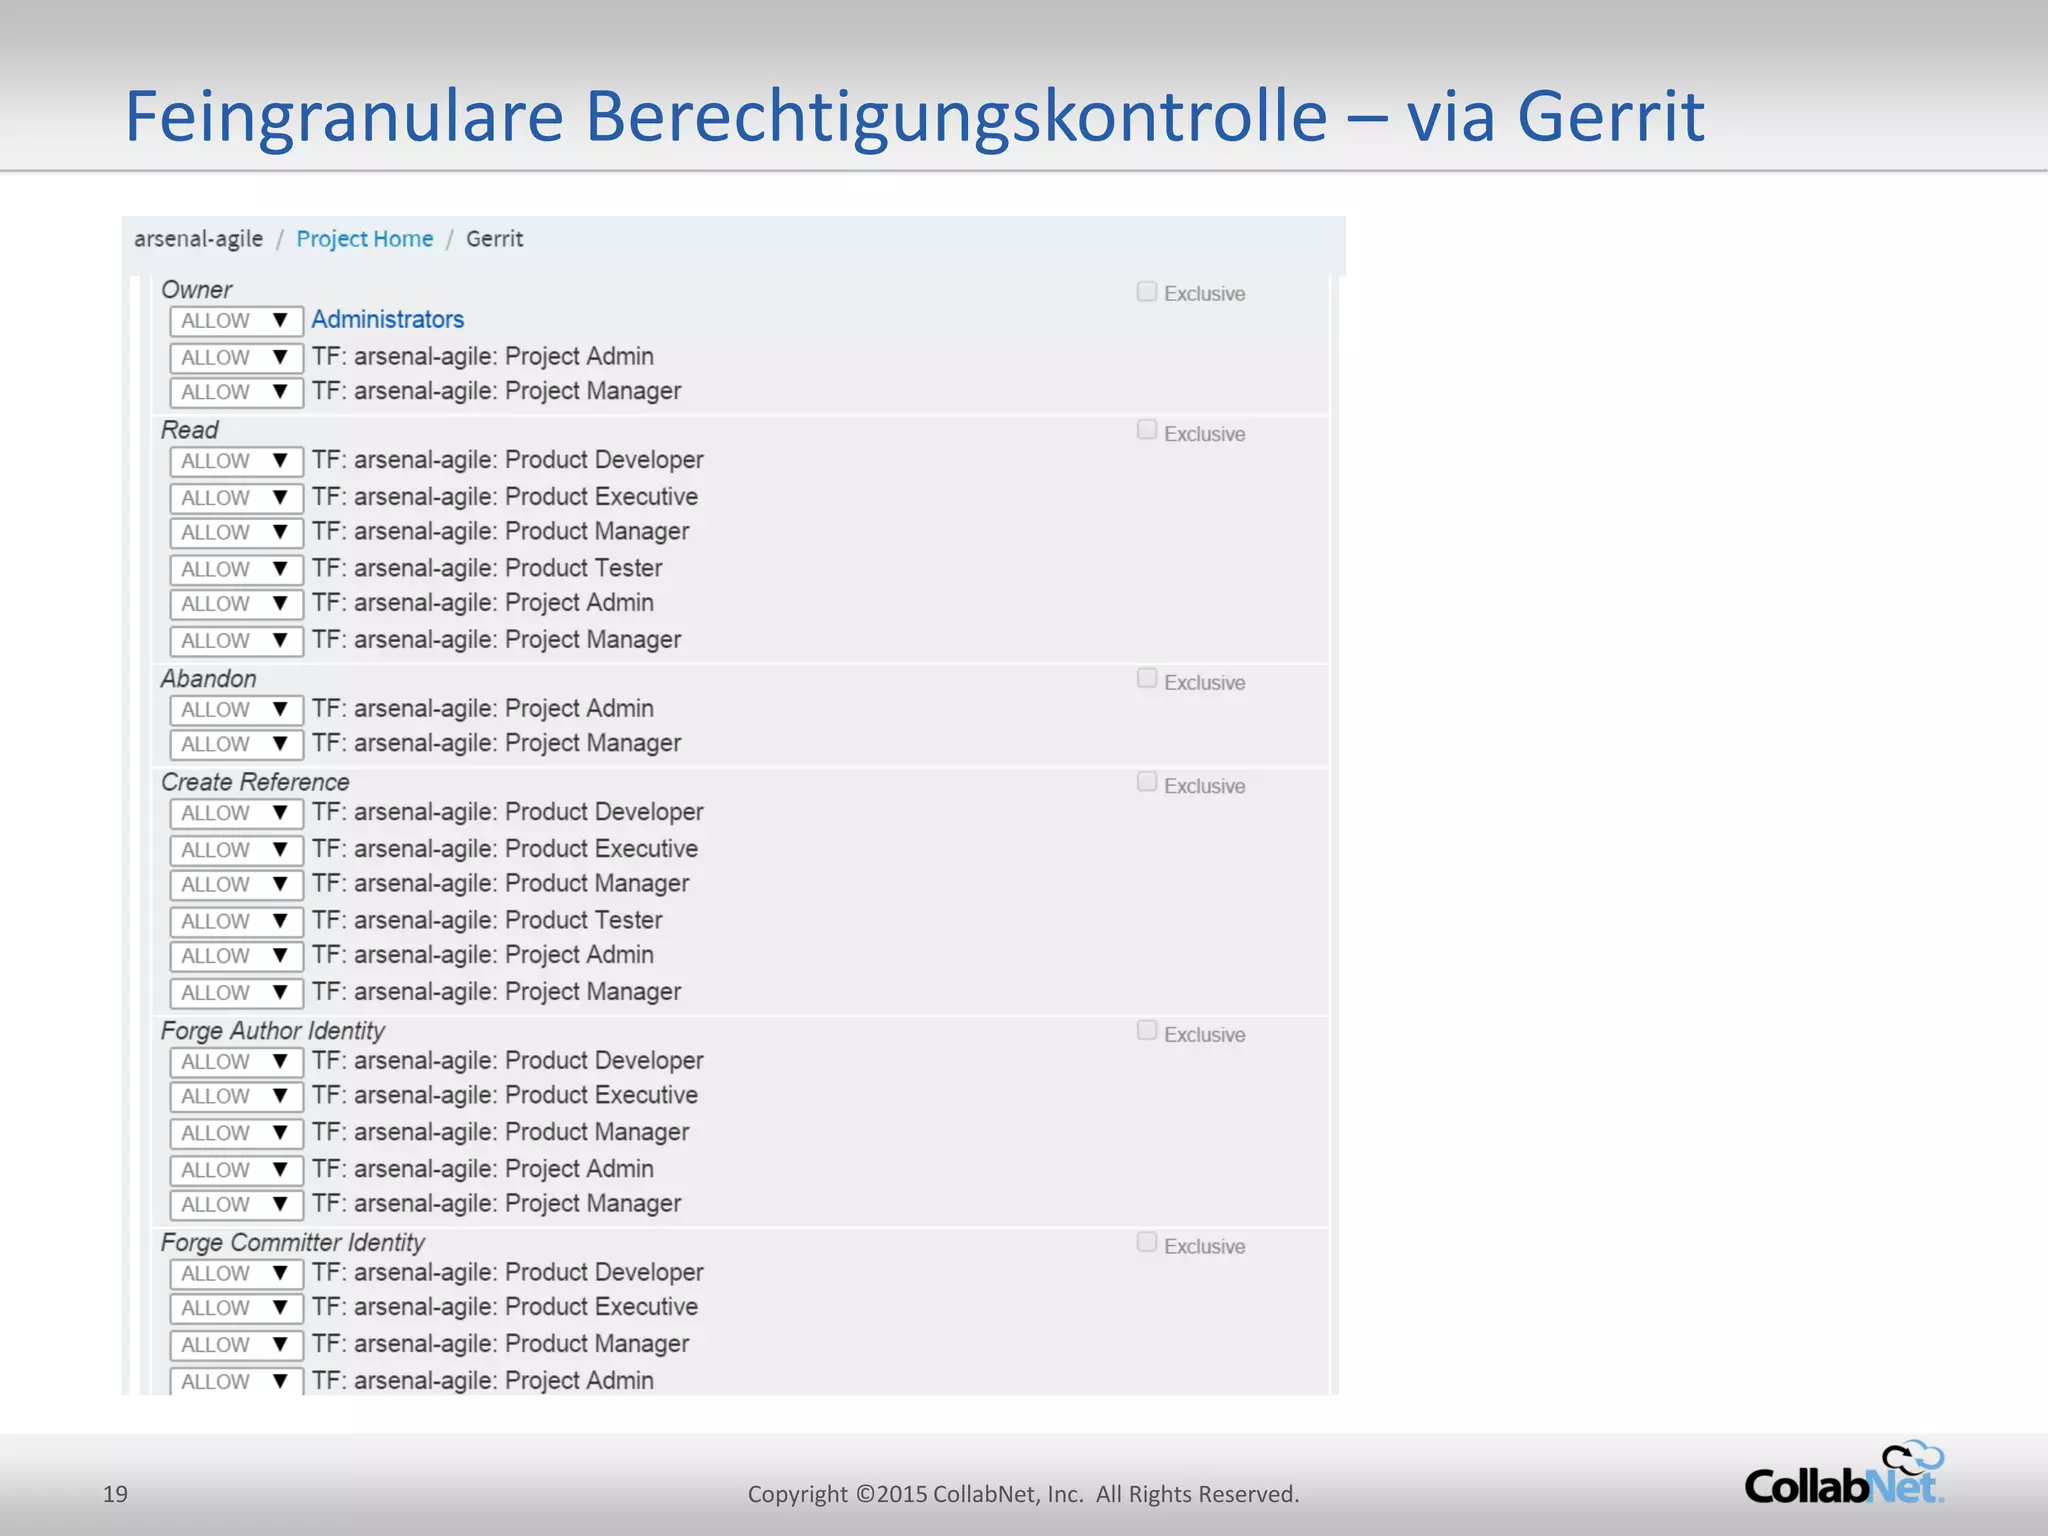Screen dimensions: 2048x1536
Task: Open the ALLOW dropdown for Read Product Manager
Action: (x=236, y=532)
